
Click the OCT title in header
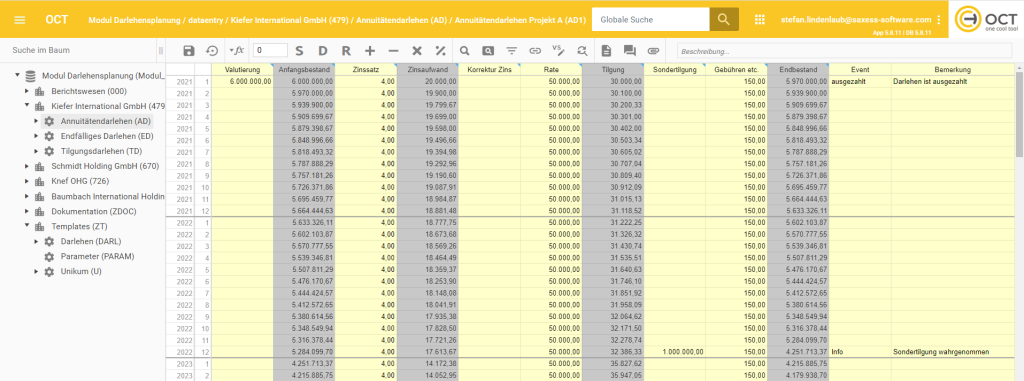(x=56, y=20)
